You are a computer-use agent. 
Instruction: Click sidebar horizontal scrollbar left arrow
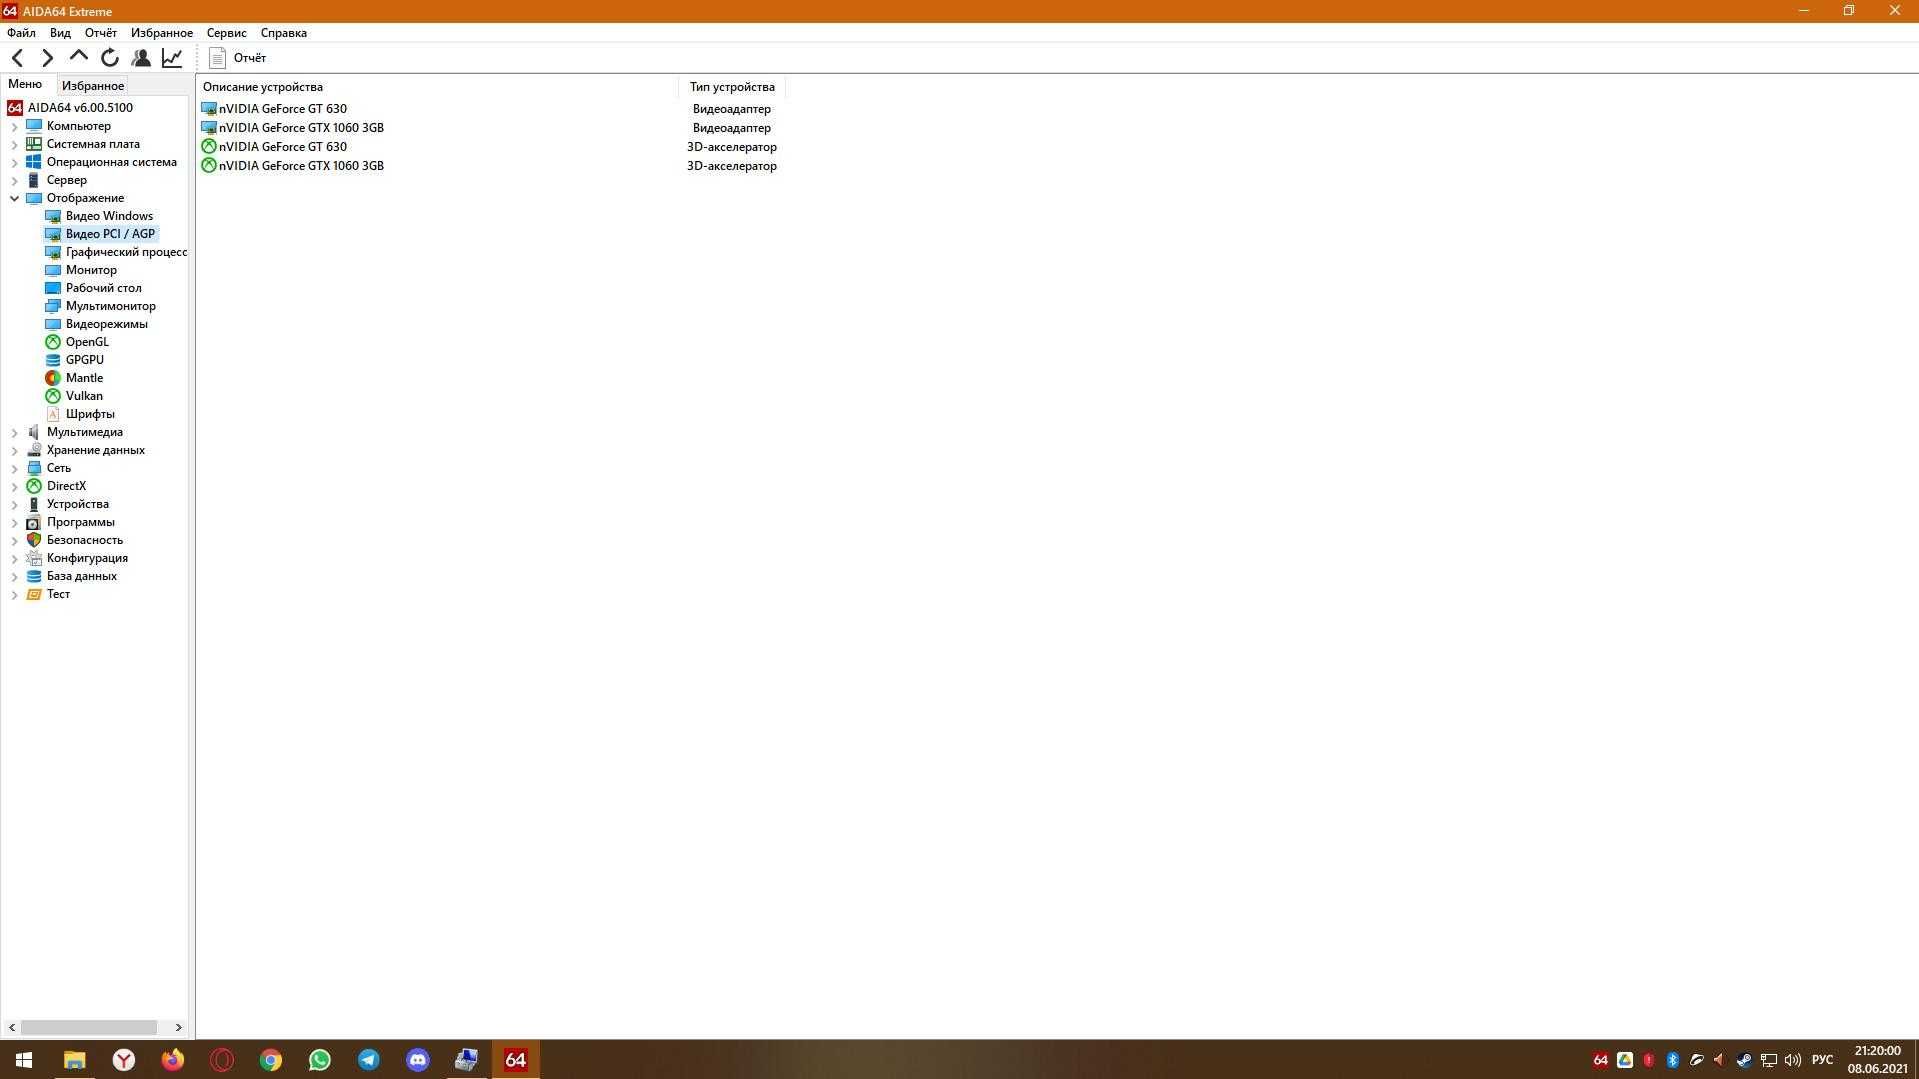coord(12,1027)
